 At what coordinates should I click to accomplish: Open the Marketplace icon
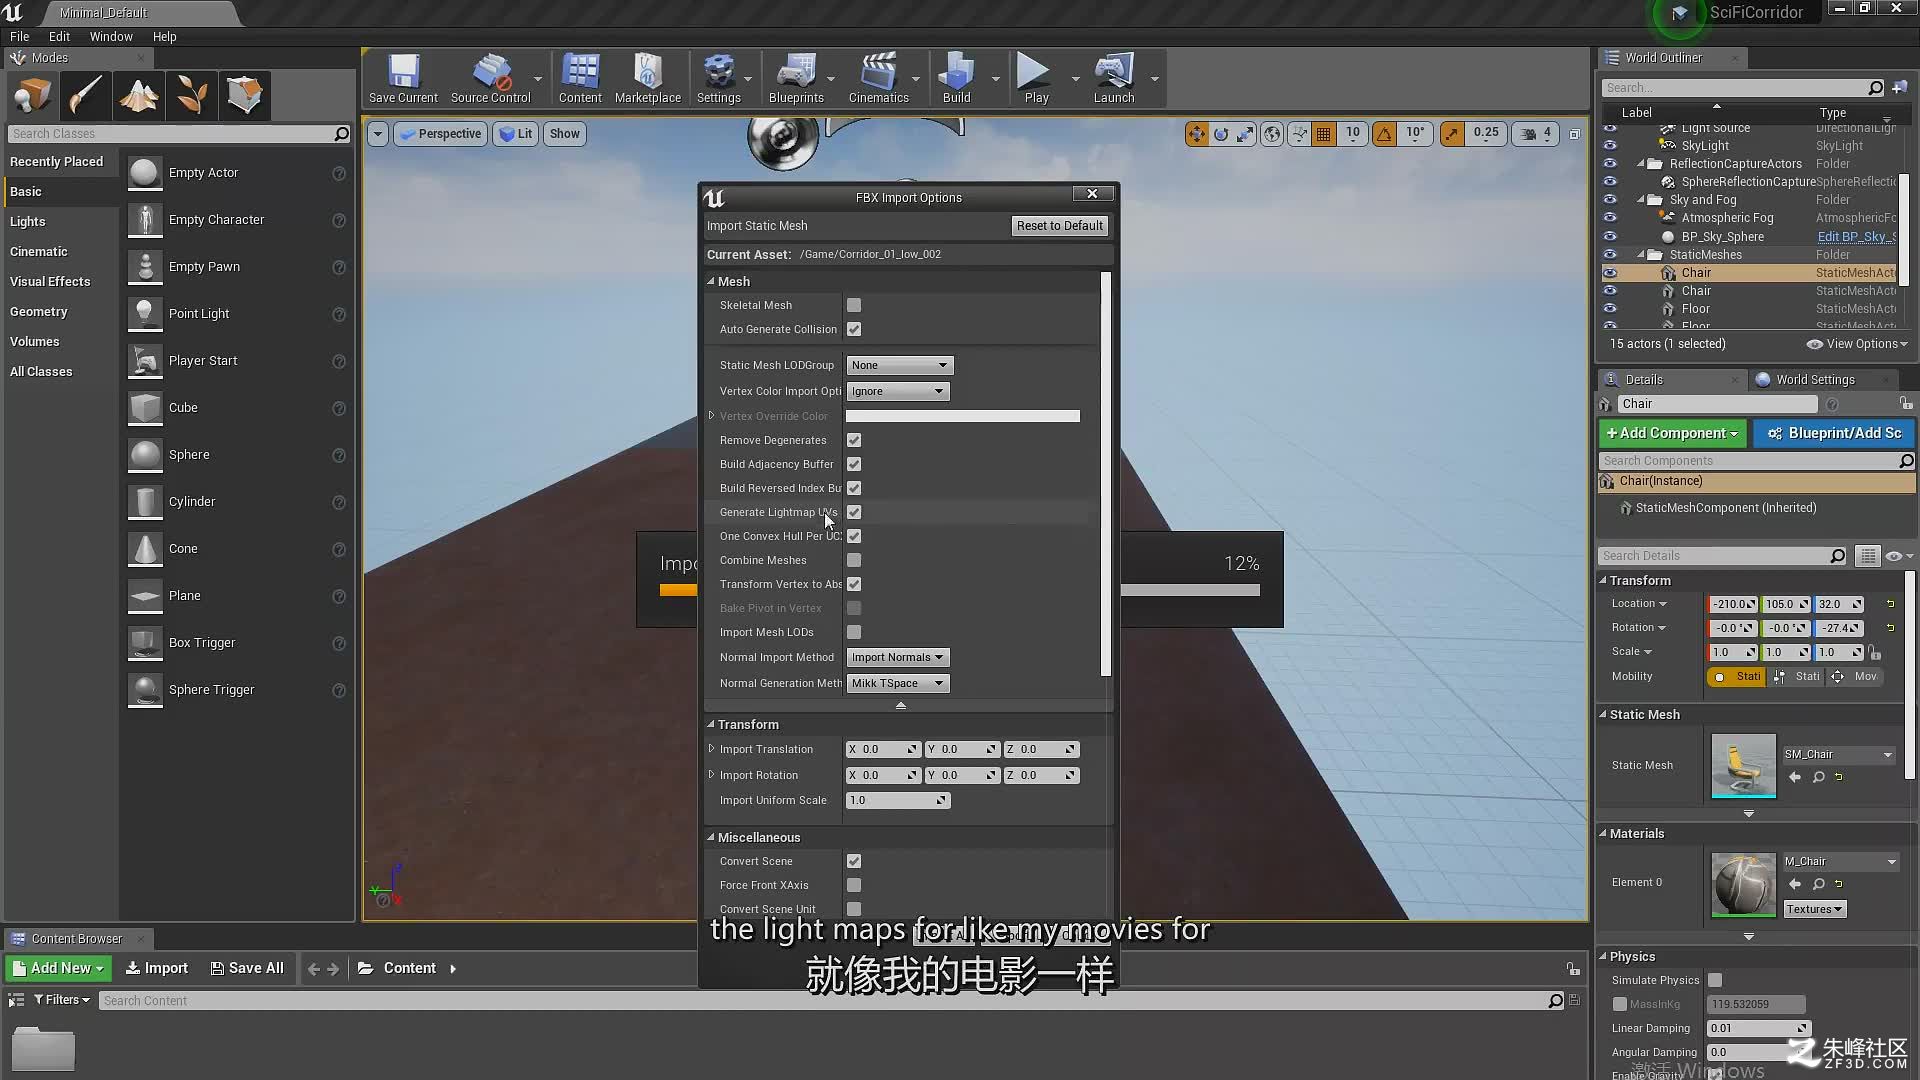point(647,78)
